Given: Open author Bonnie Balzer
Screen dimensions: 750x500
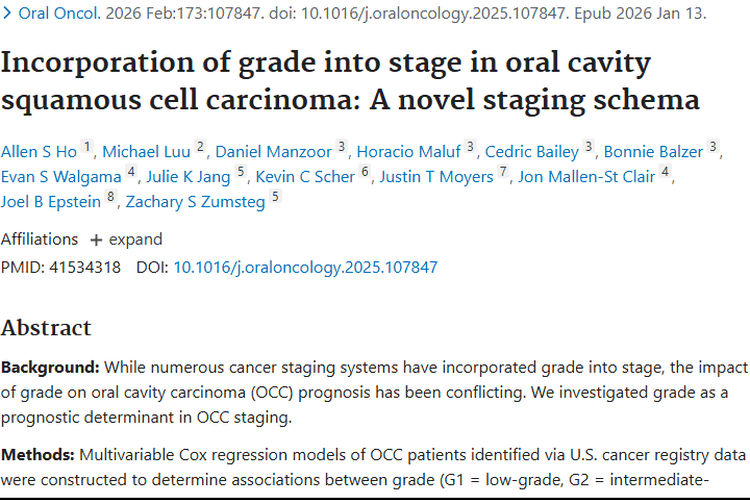Looking at the screenshot, I should pos(655,152).
